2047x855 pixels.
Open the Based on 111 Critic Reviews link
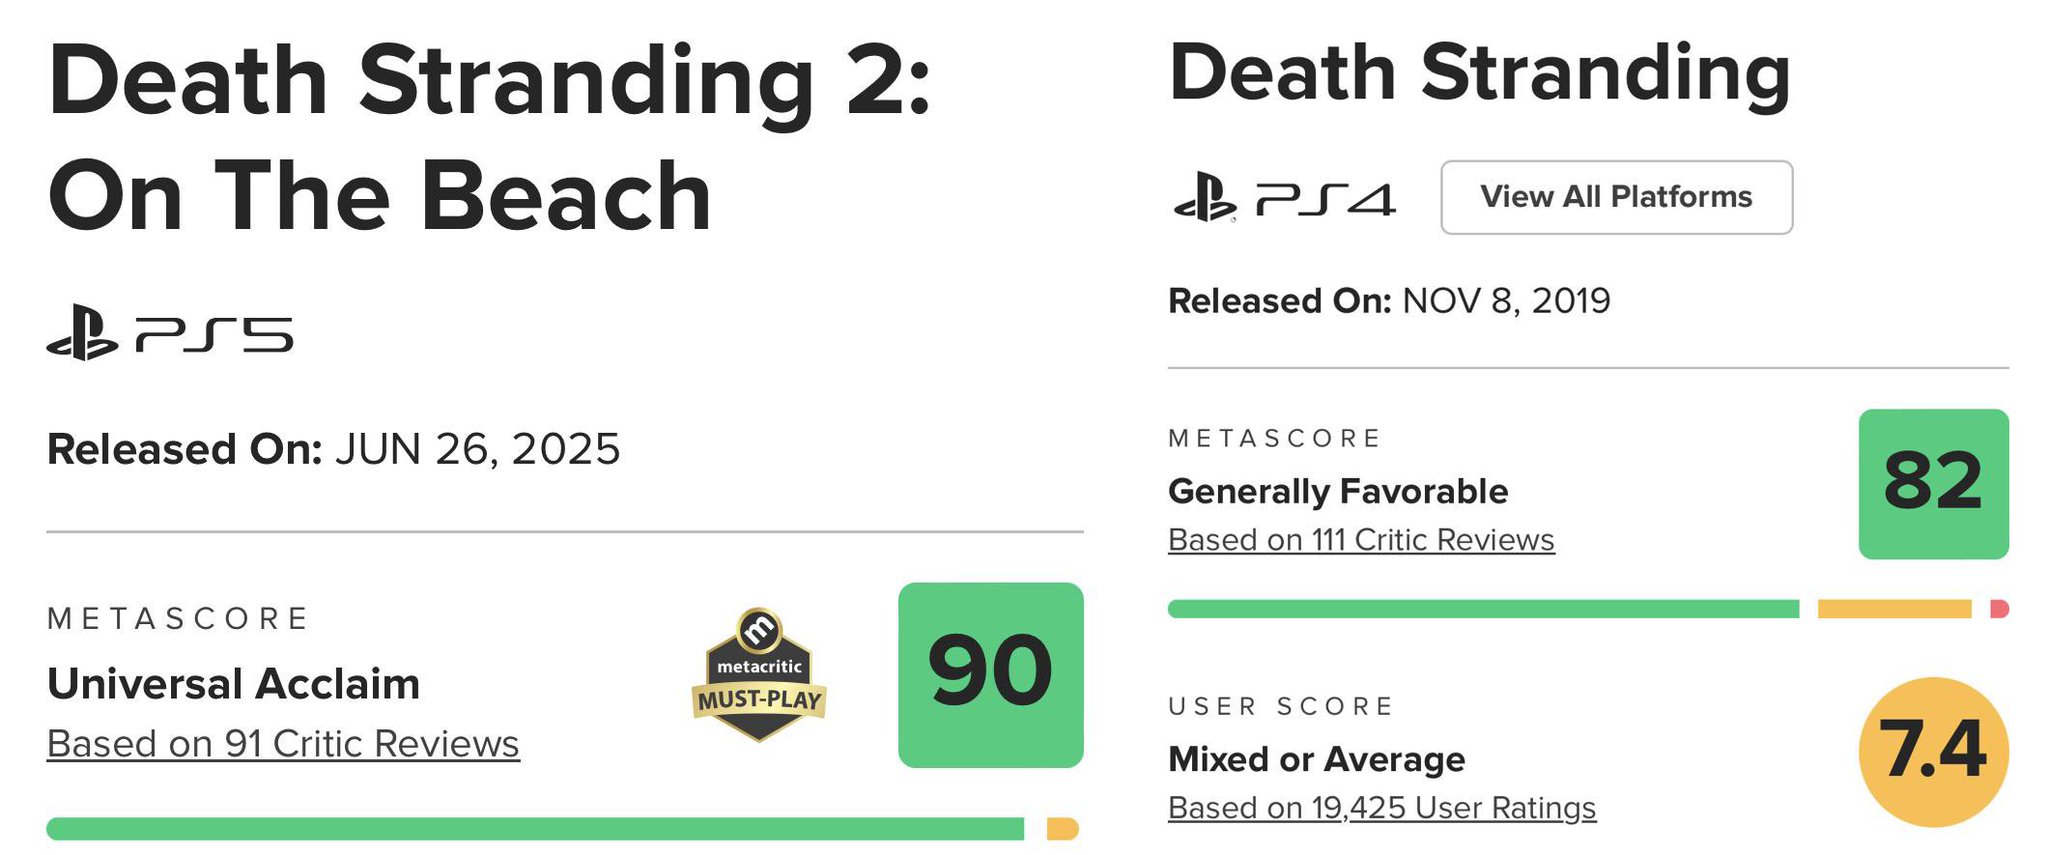(x=1360, y=540)
